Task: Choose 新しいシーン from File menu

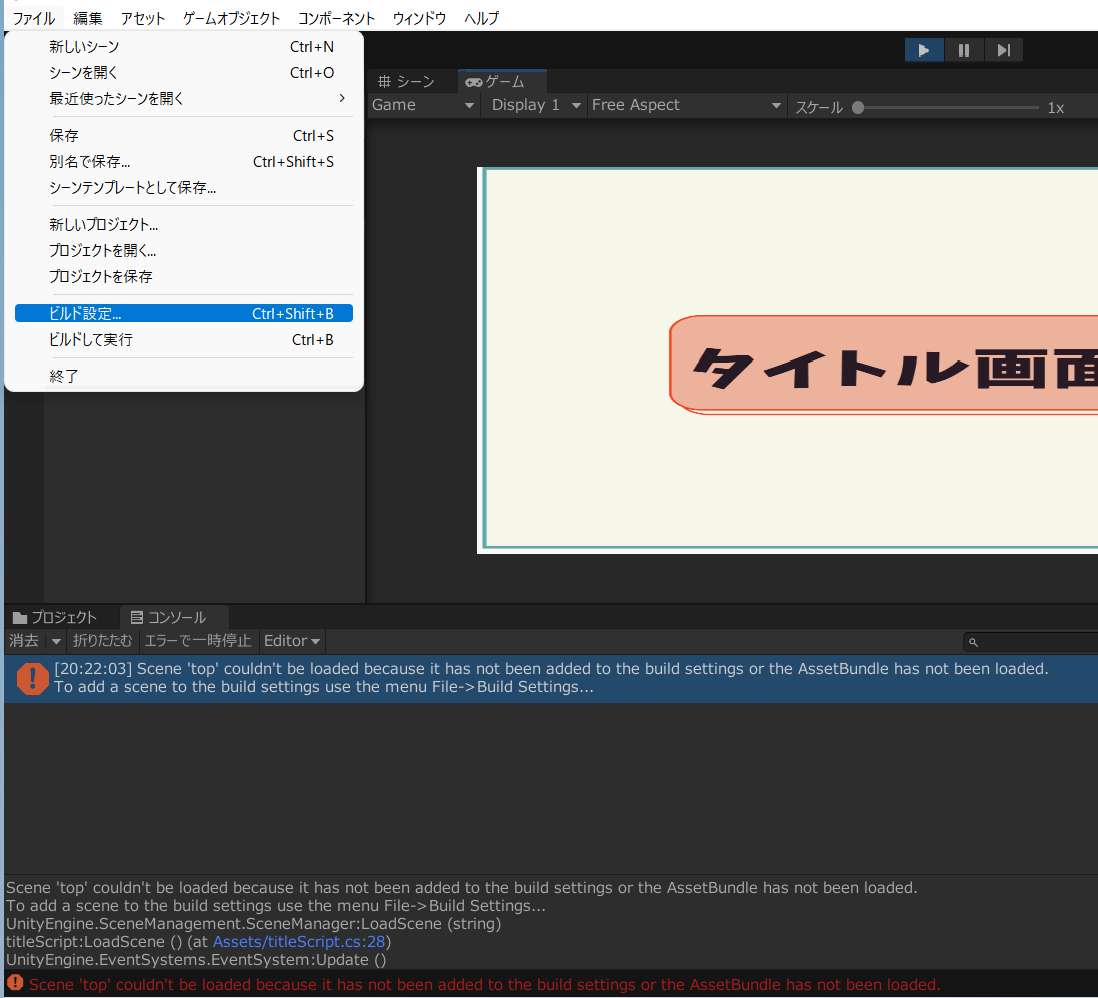Action: pos(183,47)
